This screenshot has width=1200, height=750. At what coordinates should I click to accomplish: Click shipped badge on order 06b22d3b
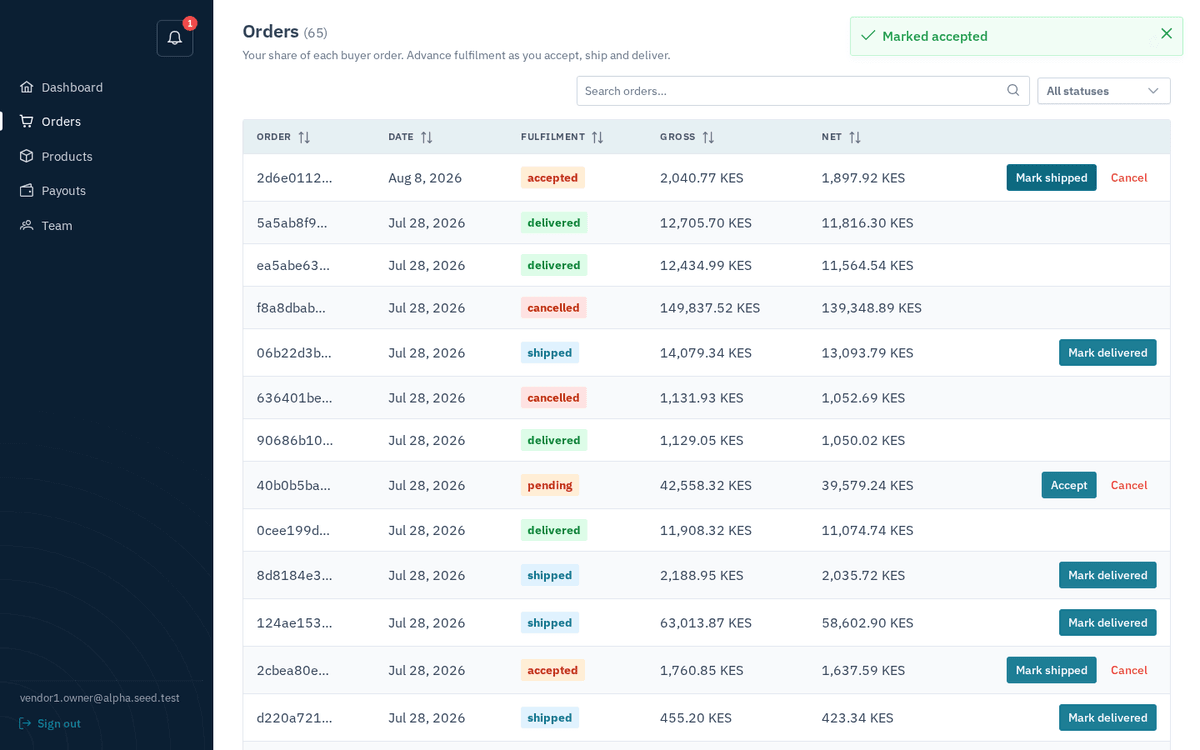point(550,352)
